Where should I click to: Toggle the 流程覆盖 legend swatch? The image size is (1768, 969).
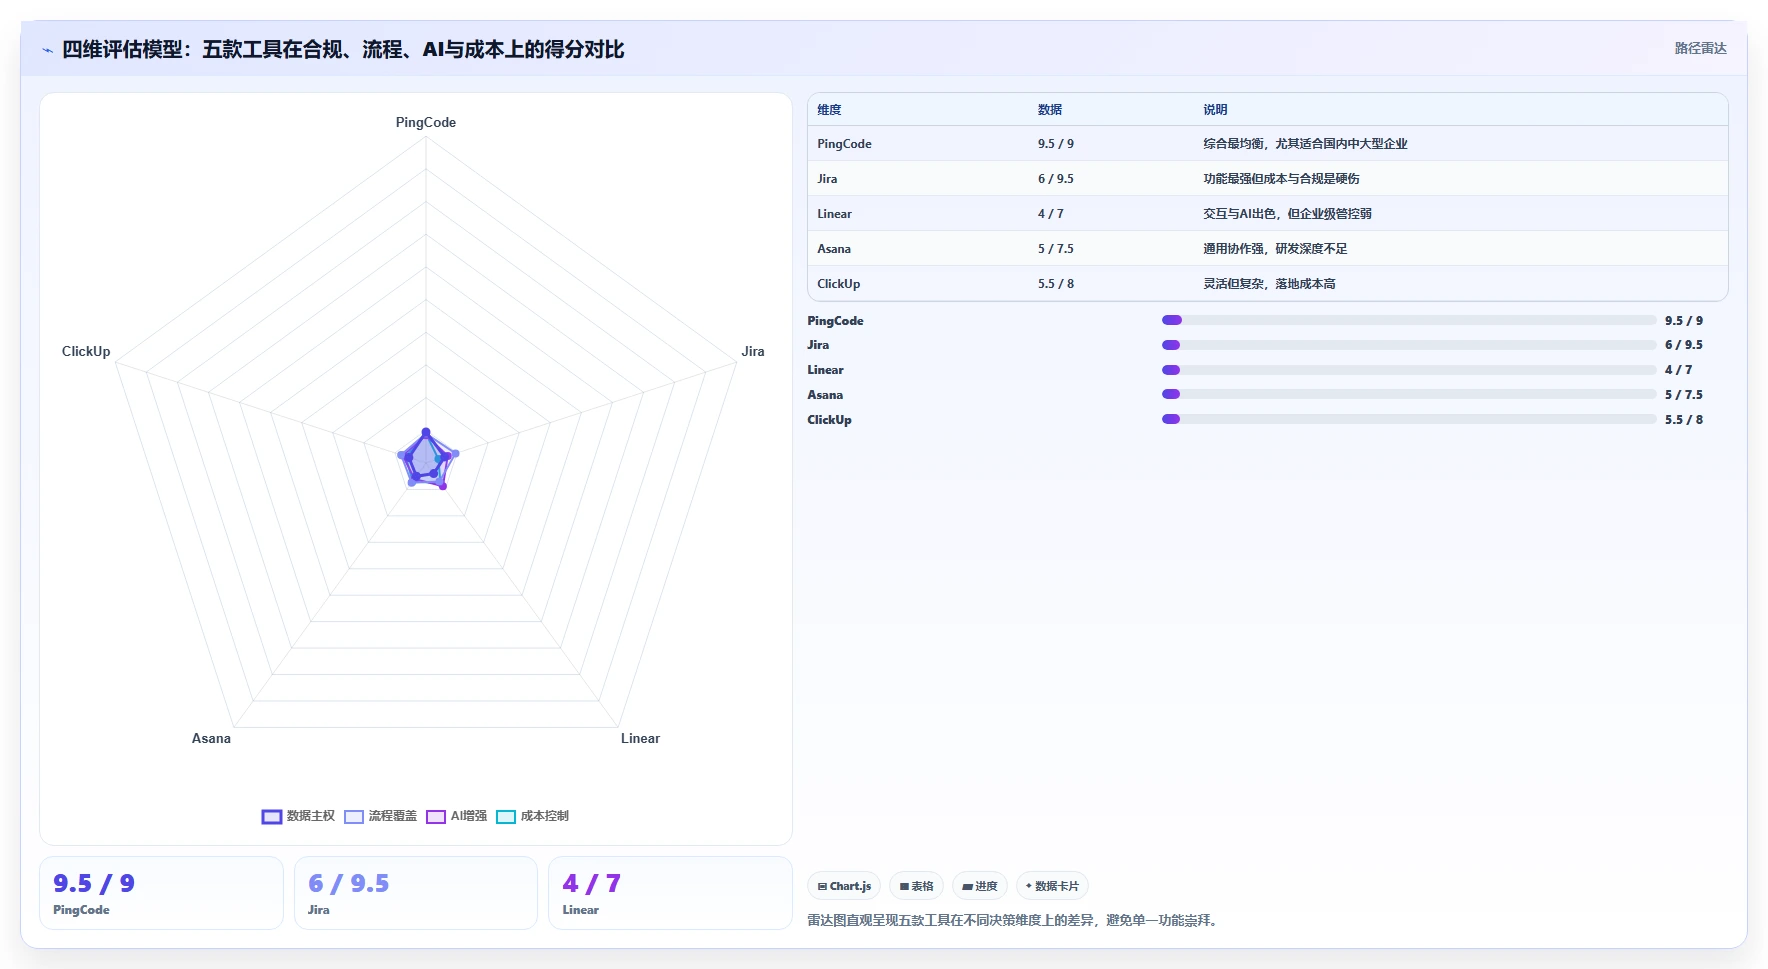354,817
